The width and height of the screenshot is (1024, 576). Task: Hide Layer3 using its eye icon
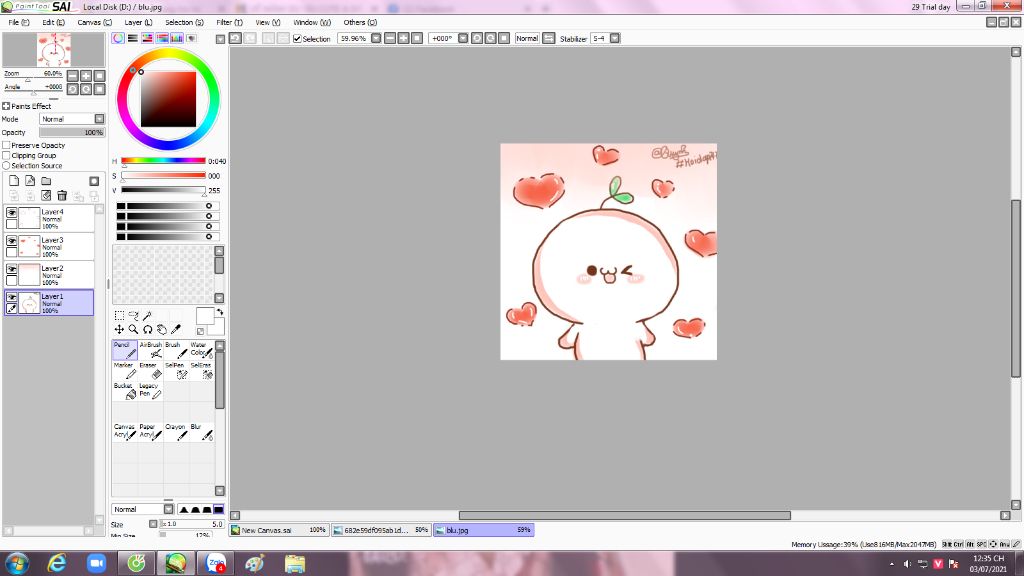pyautogui.click(x=11, y=241)
